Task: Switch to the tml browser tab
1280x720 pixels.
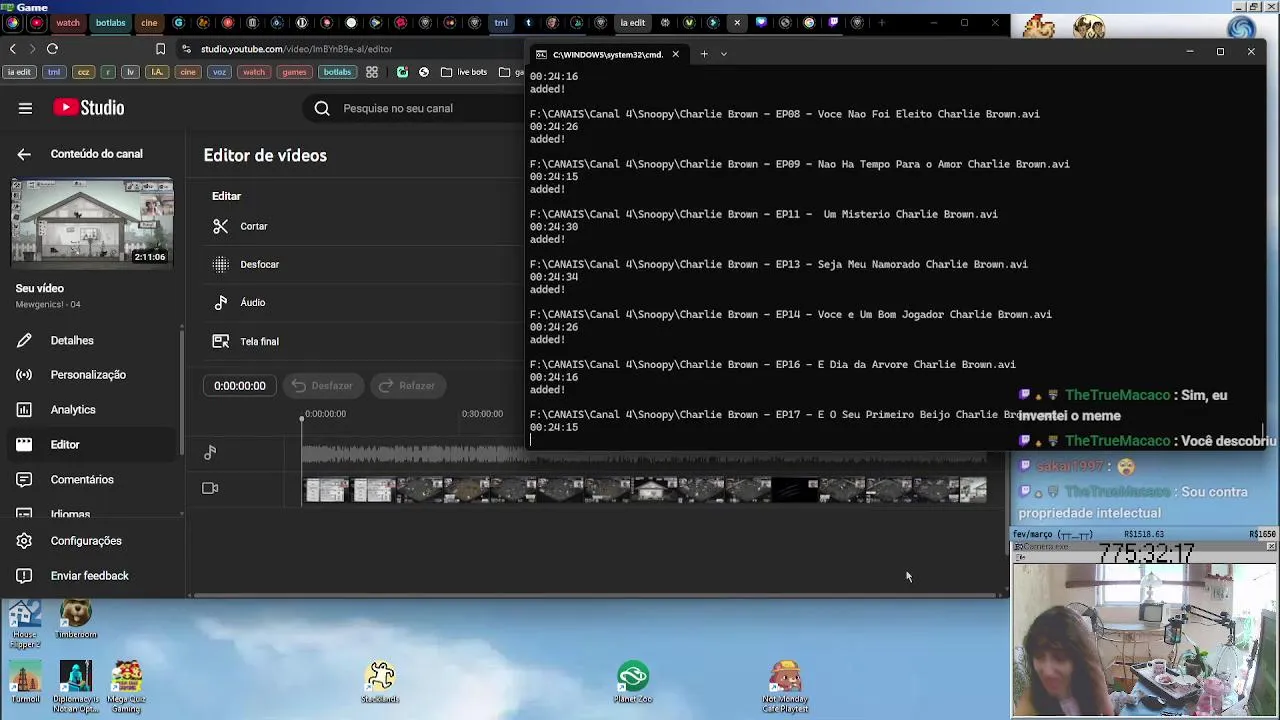Action: [x=501, y=22]
